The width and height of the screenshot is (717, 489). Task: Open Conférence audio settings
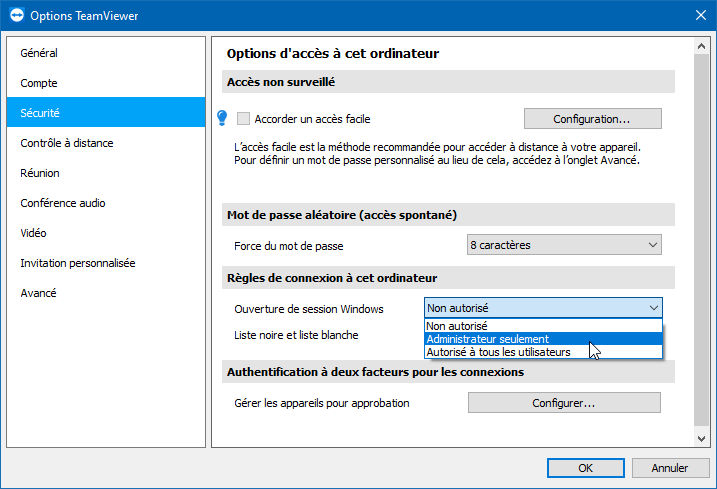pyautogui.click(x=106, y=203)
